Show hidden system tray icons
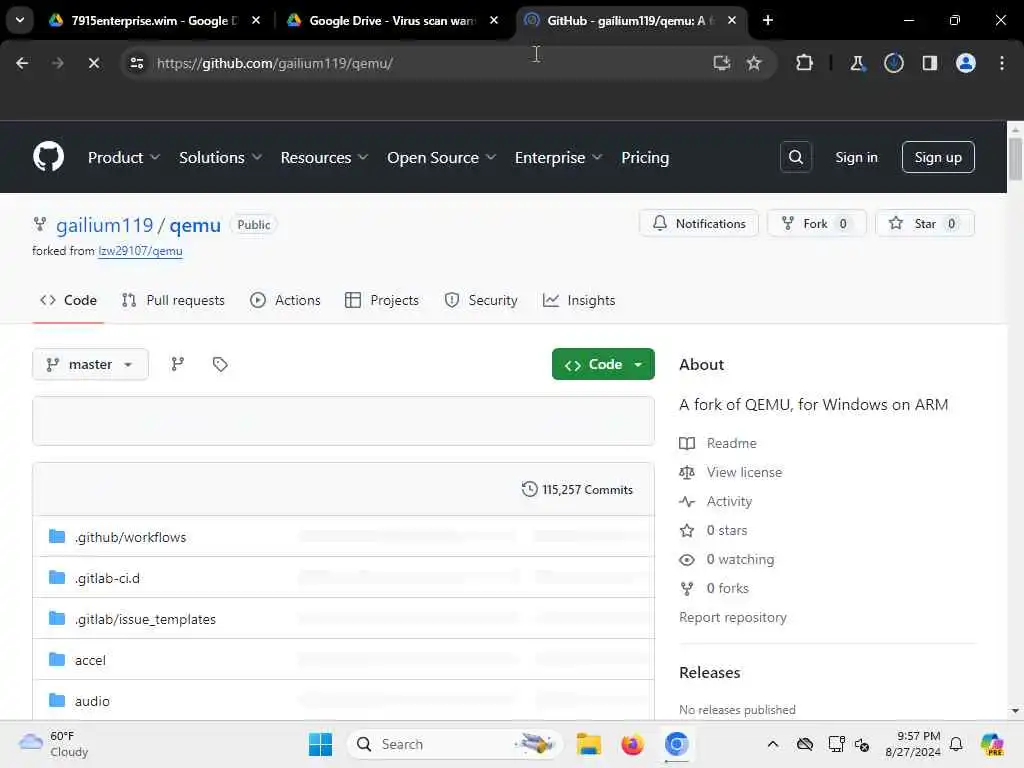The height and width of the screenshot is (768, 1024). point(773,744)
